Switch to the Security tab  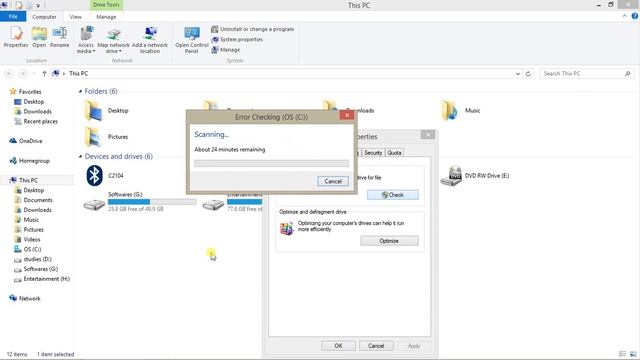[373, 153]
